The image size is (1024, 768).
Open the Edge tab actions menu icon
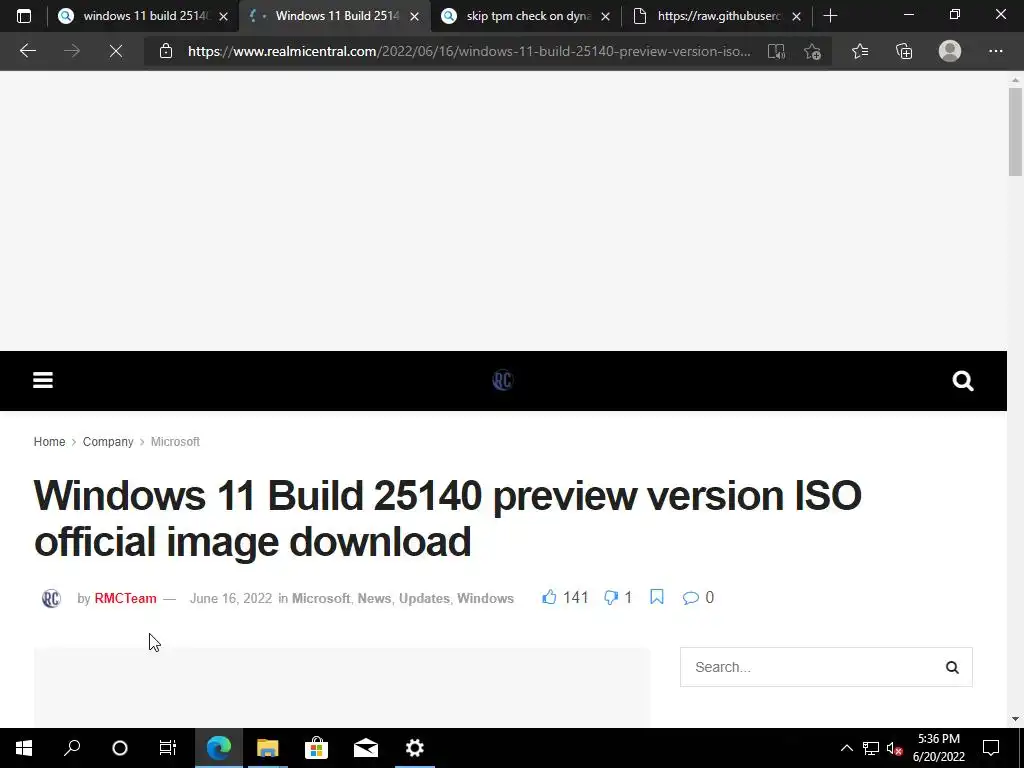point(24,16)
